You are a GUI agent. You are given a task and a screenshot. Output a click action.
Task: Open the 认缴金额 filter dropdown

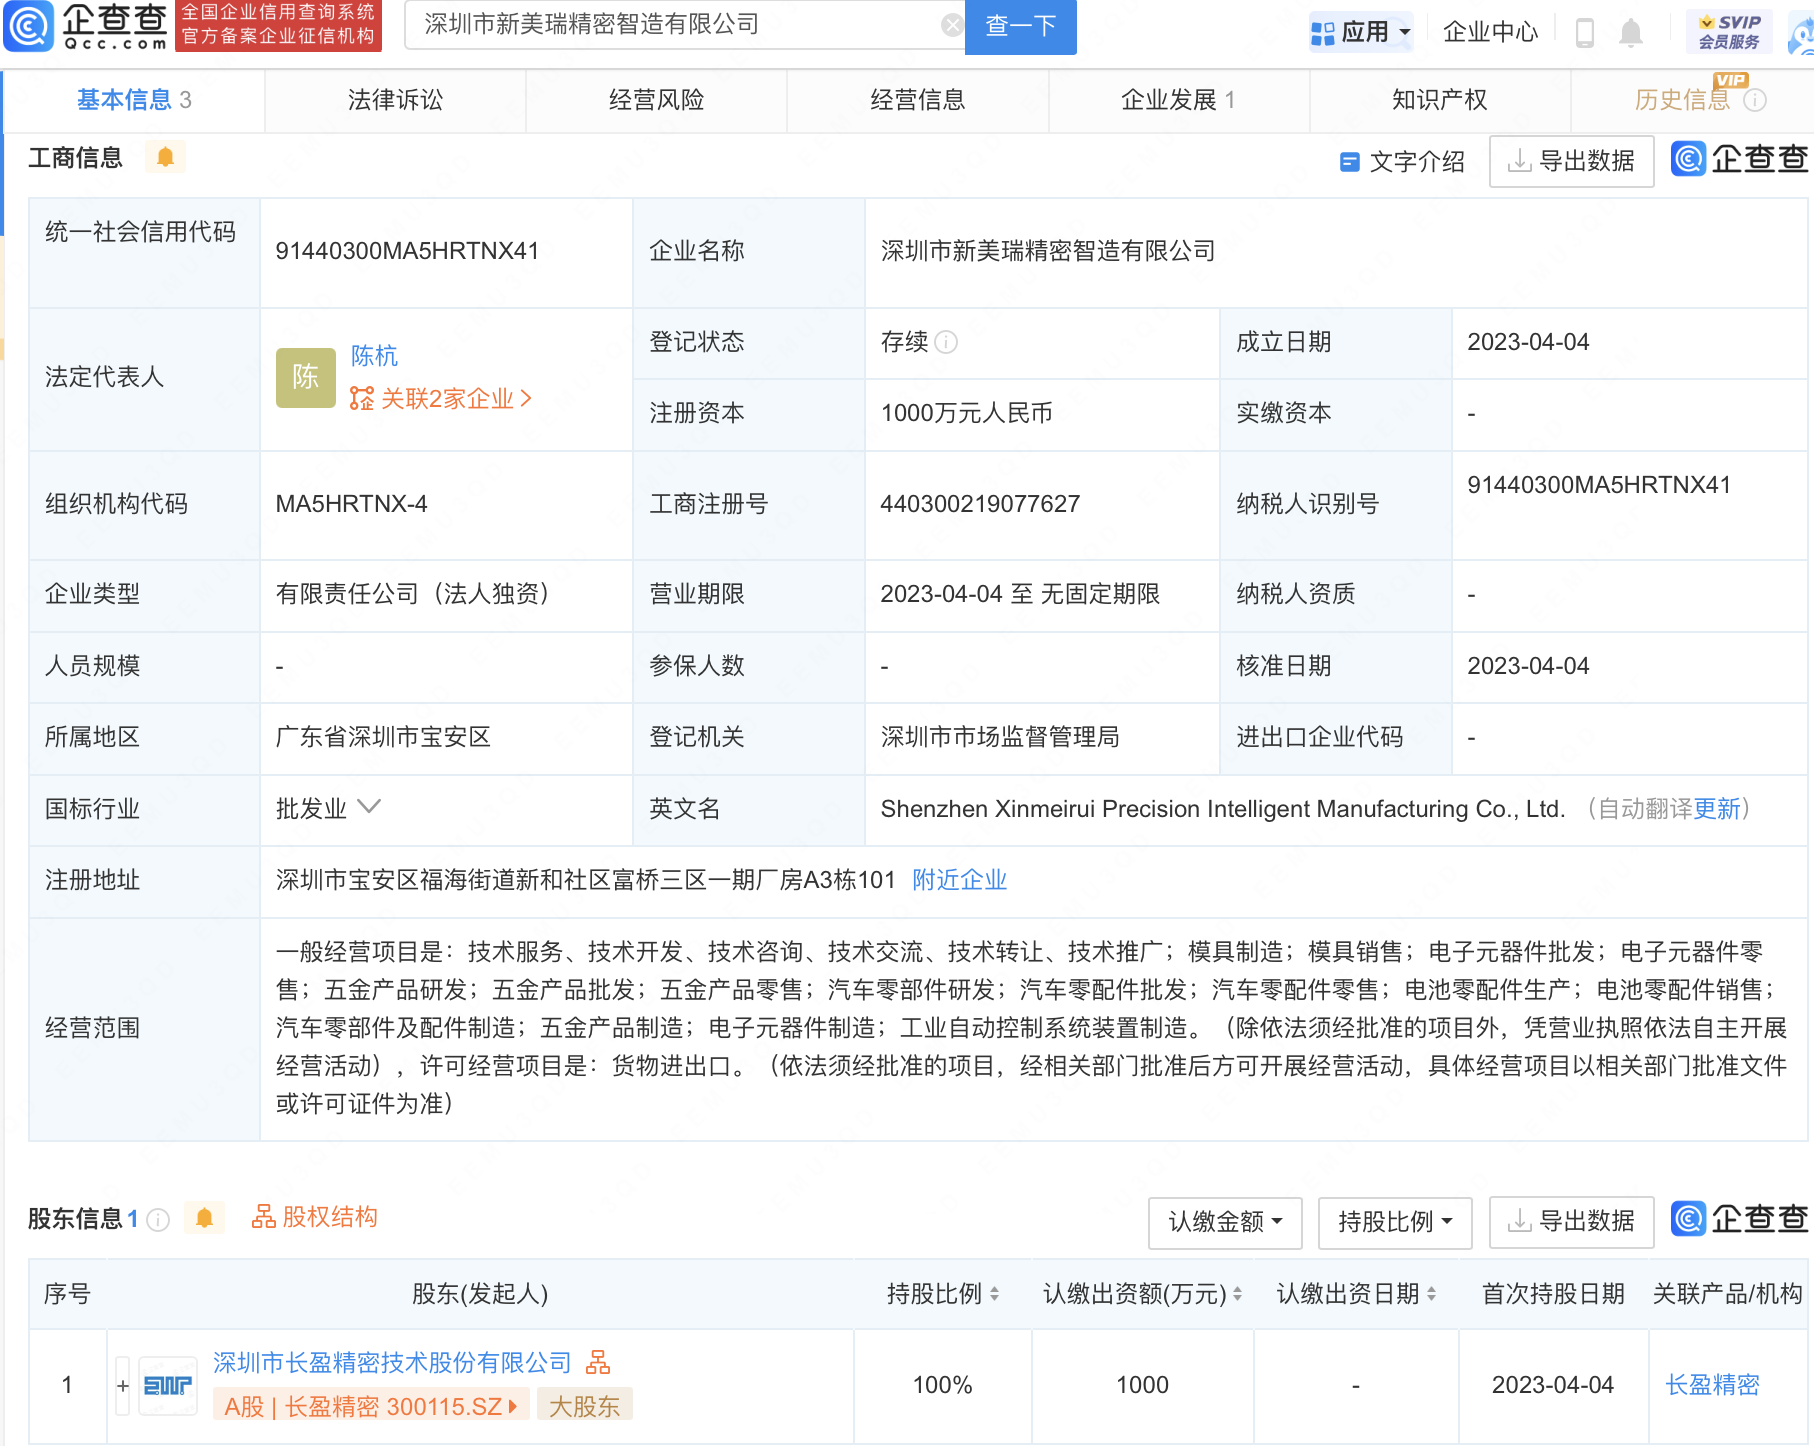pyautogui.click(x=1224, y=1221)
